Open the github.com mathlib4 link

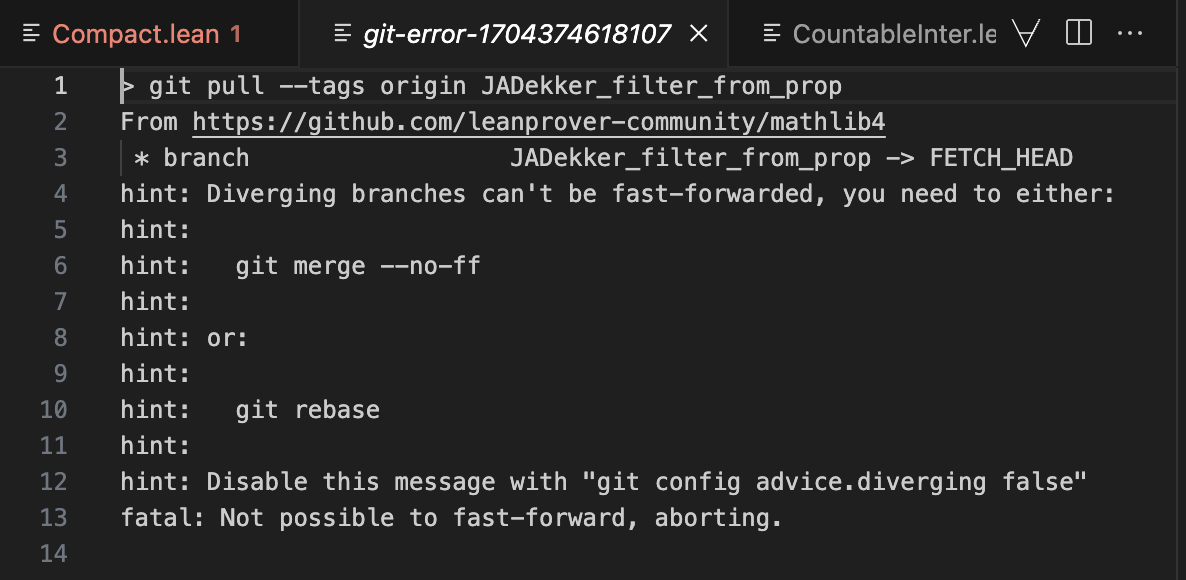tap(539, 122)
